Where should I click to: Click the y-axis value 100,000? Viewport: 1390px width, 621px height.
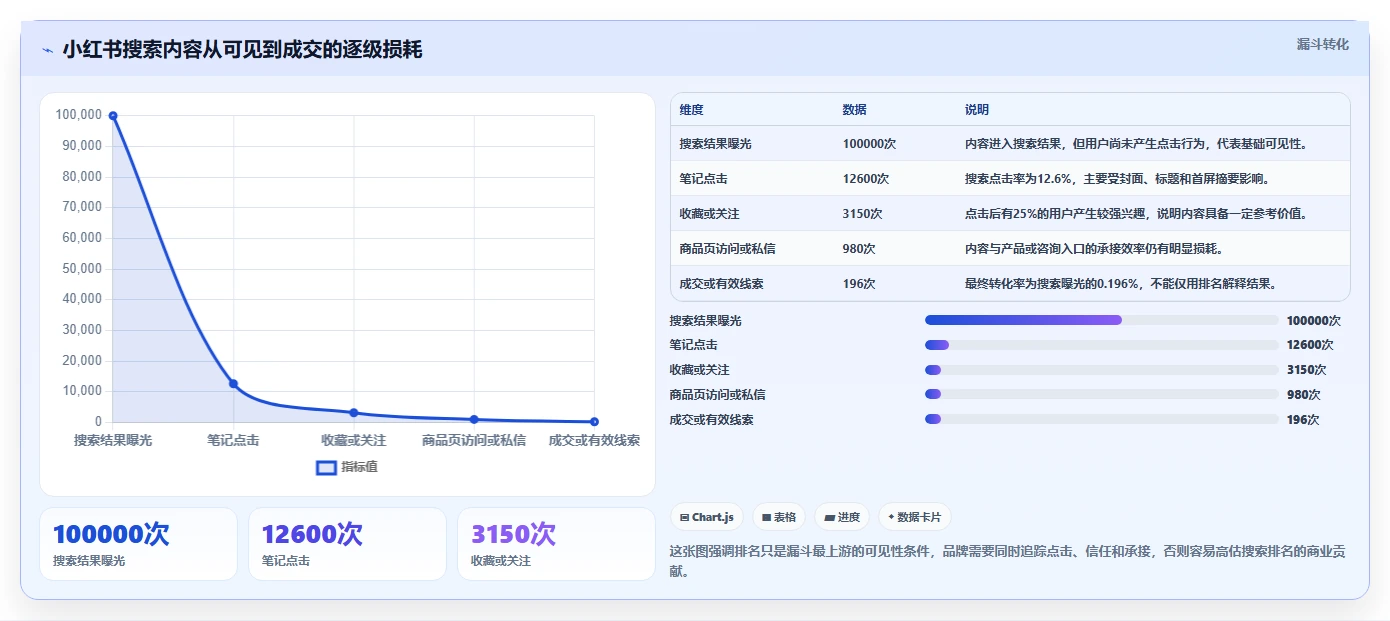pos(79,115)
